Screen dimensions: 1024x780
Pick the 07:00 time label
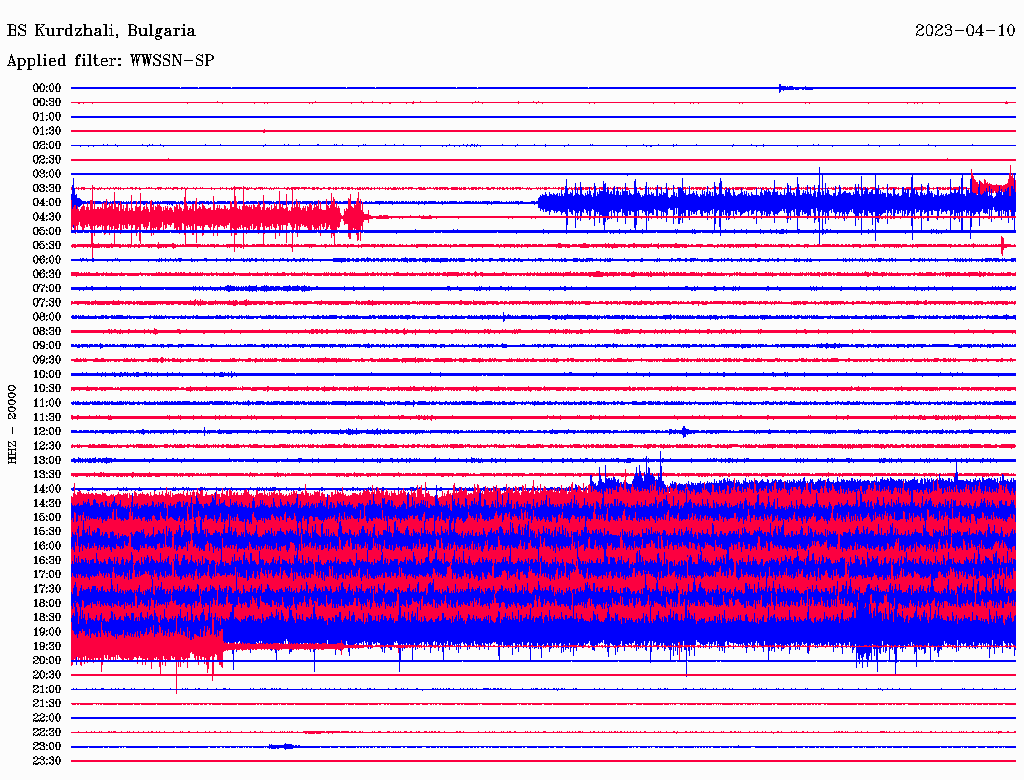click(x=47, y=288)
